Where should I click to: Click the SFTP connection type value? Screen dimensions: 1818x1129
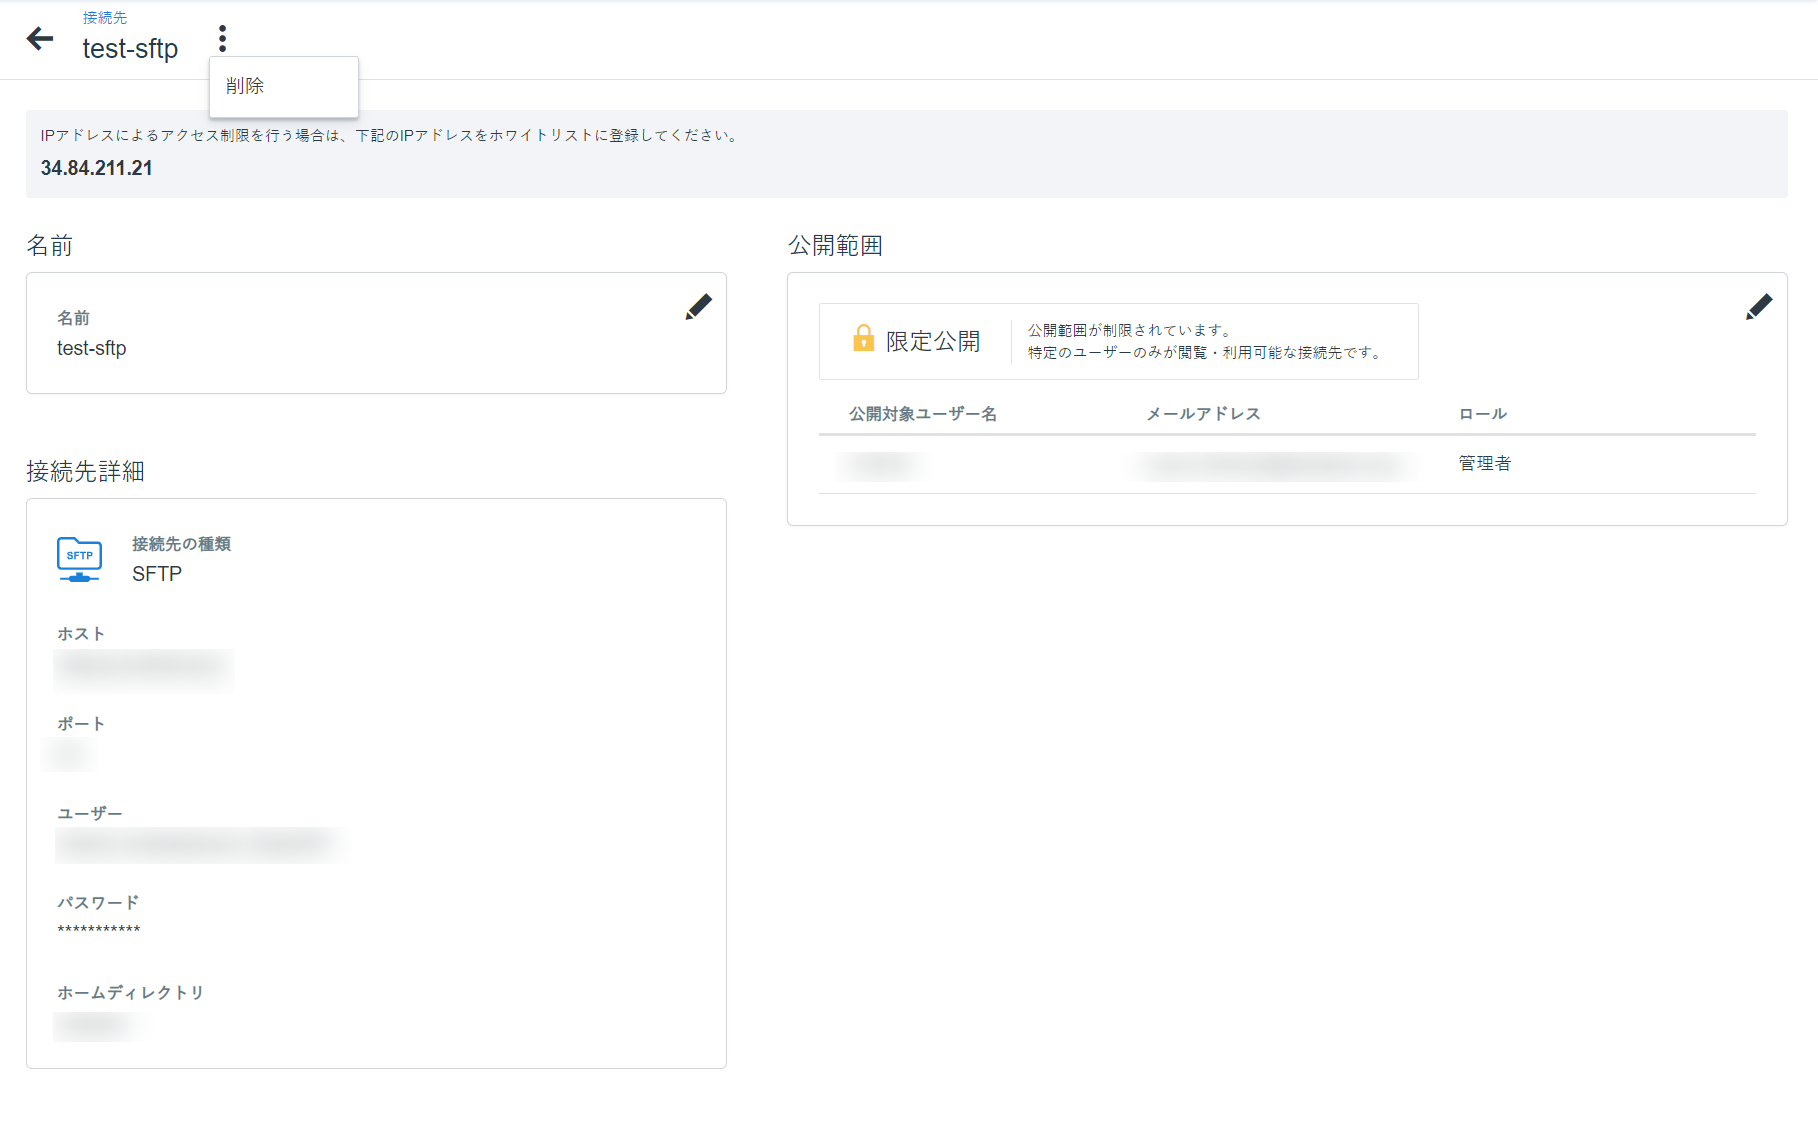point(157,574)
